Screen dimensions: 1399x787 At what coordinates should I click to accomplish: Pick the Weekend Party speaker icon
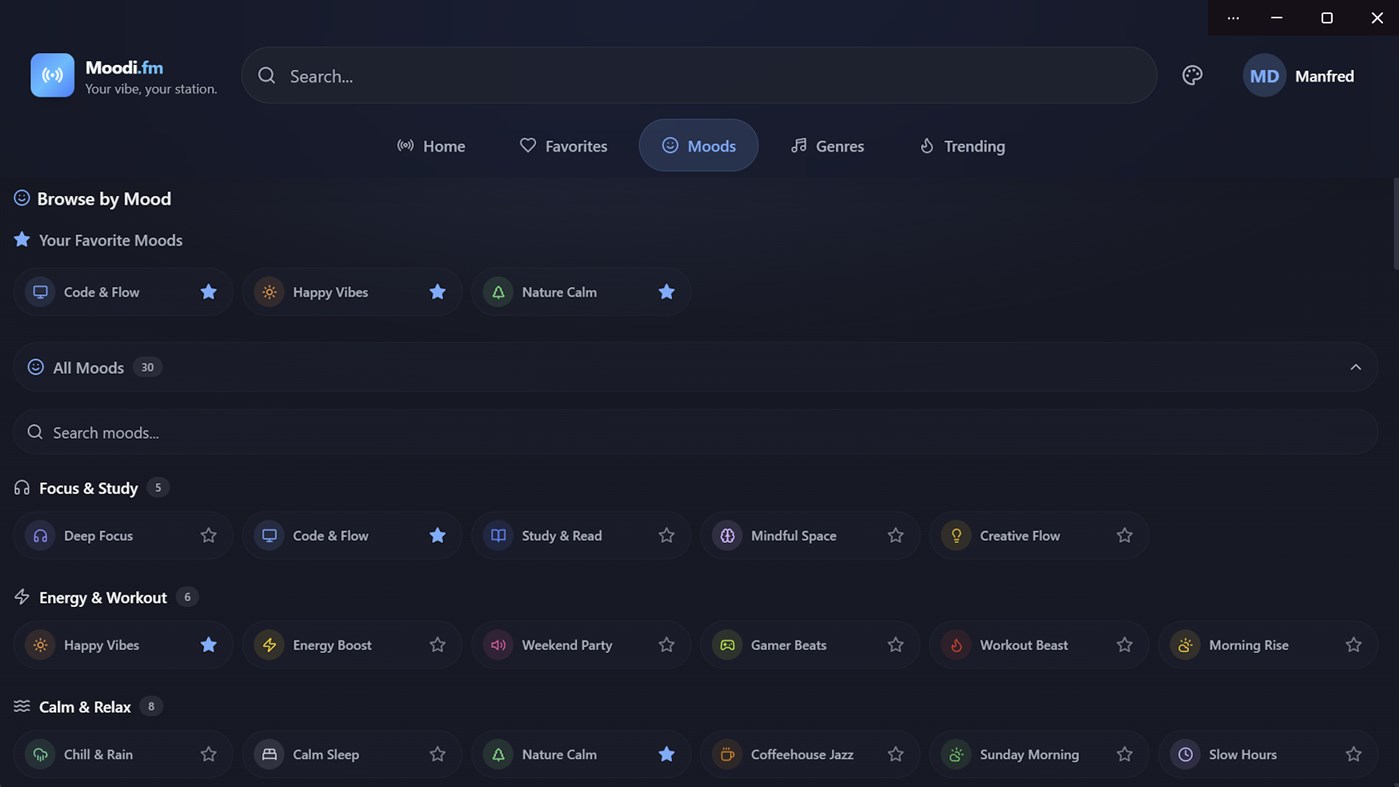[498, 645]
